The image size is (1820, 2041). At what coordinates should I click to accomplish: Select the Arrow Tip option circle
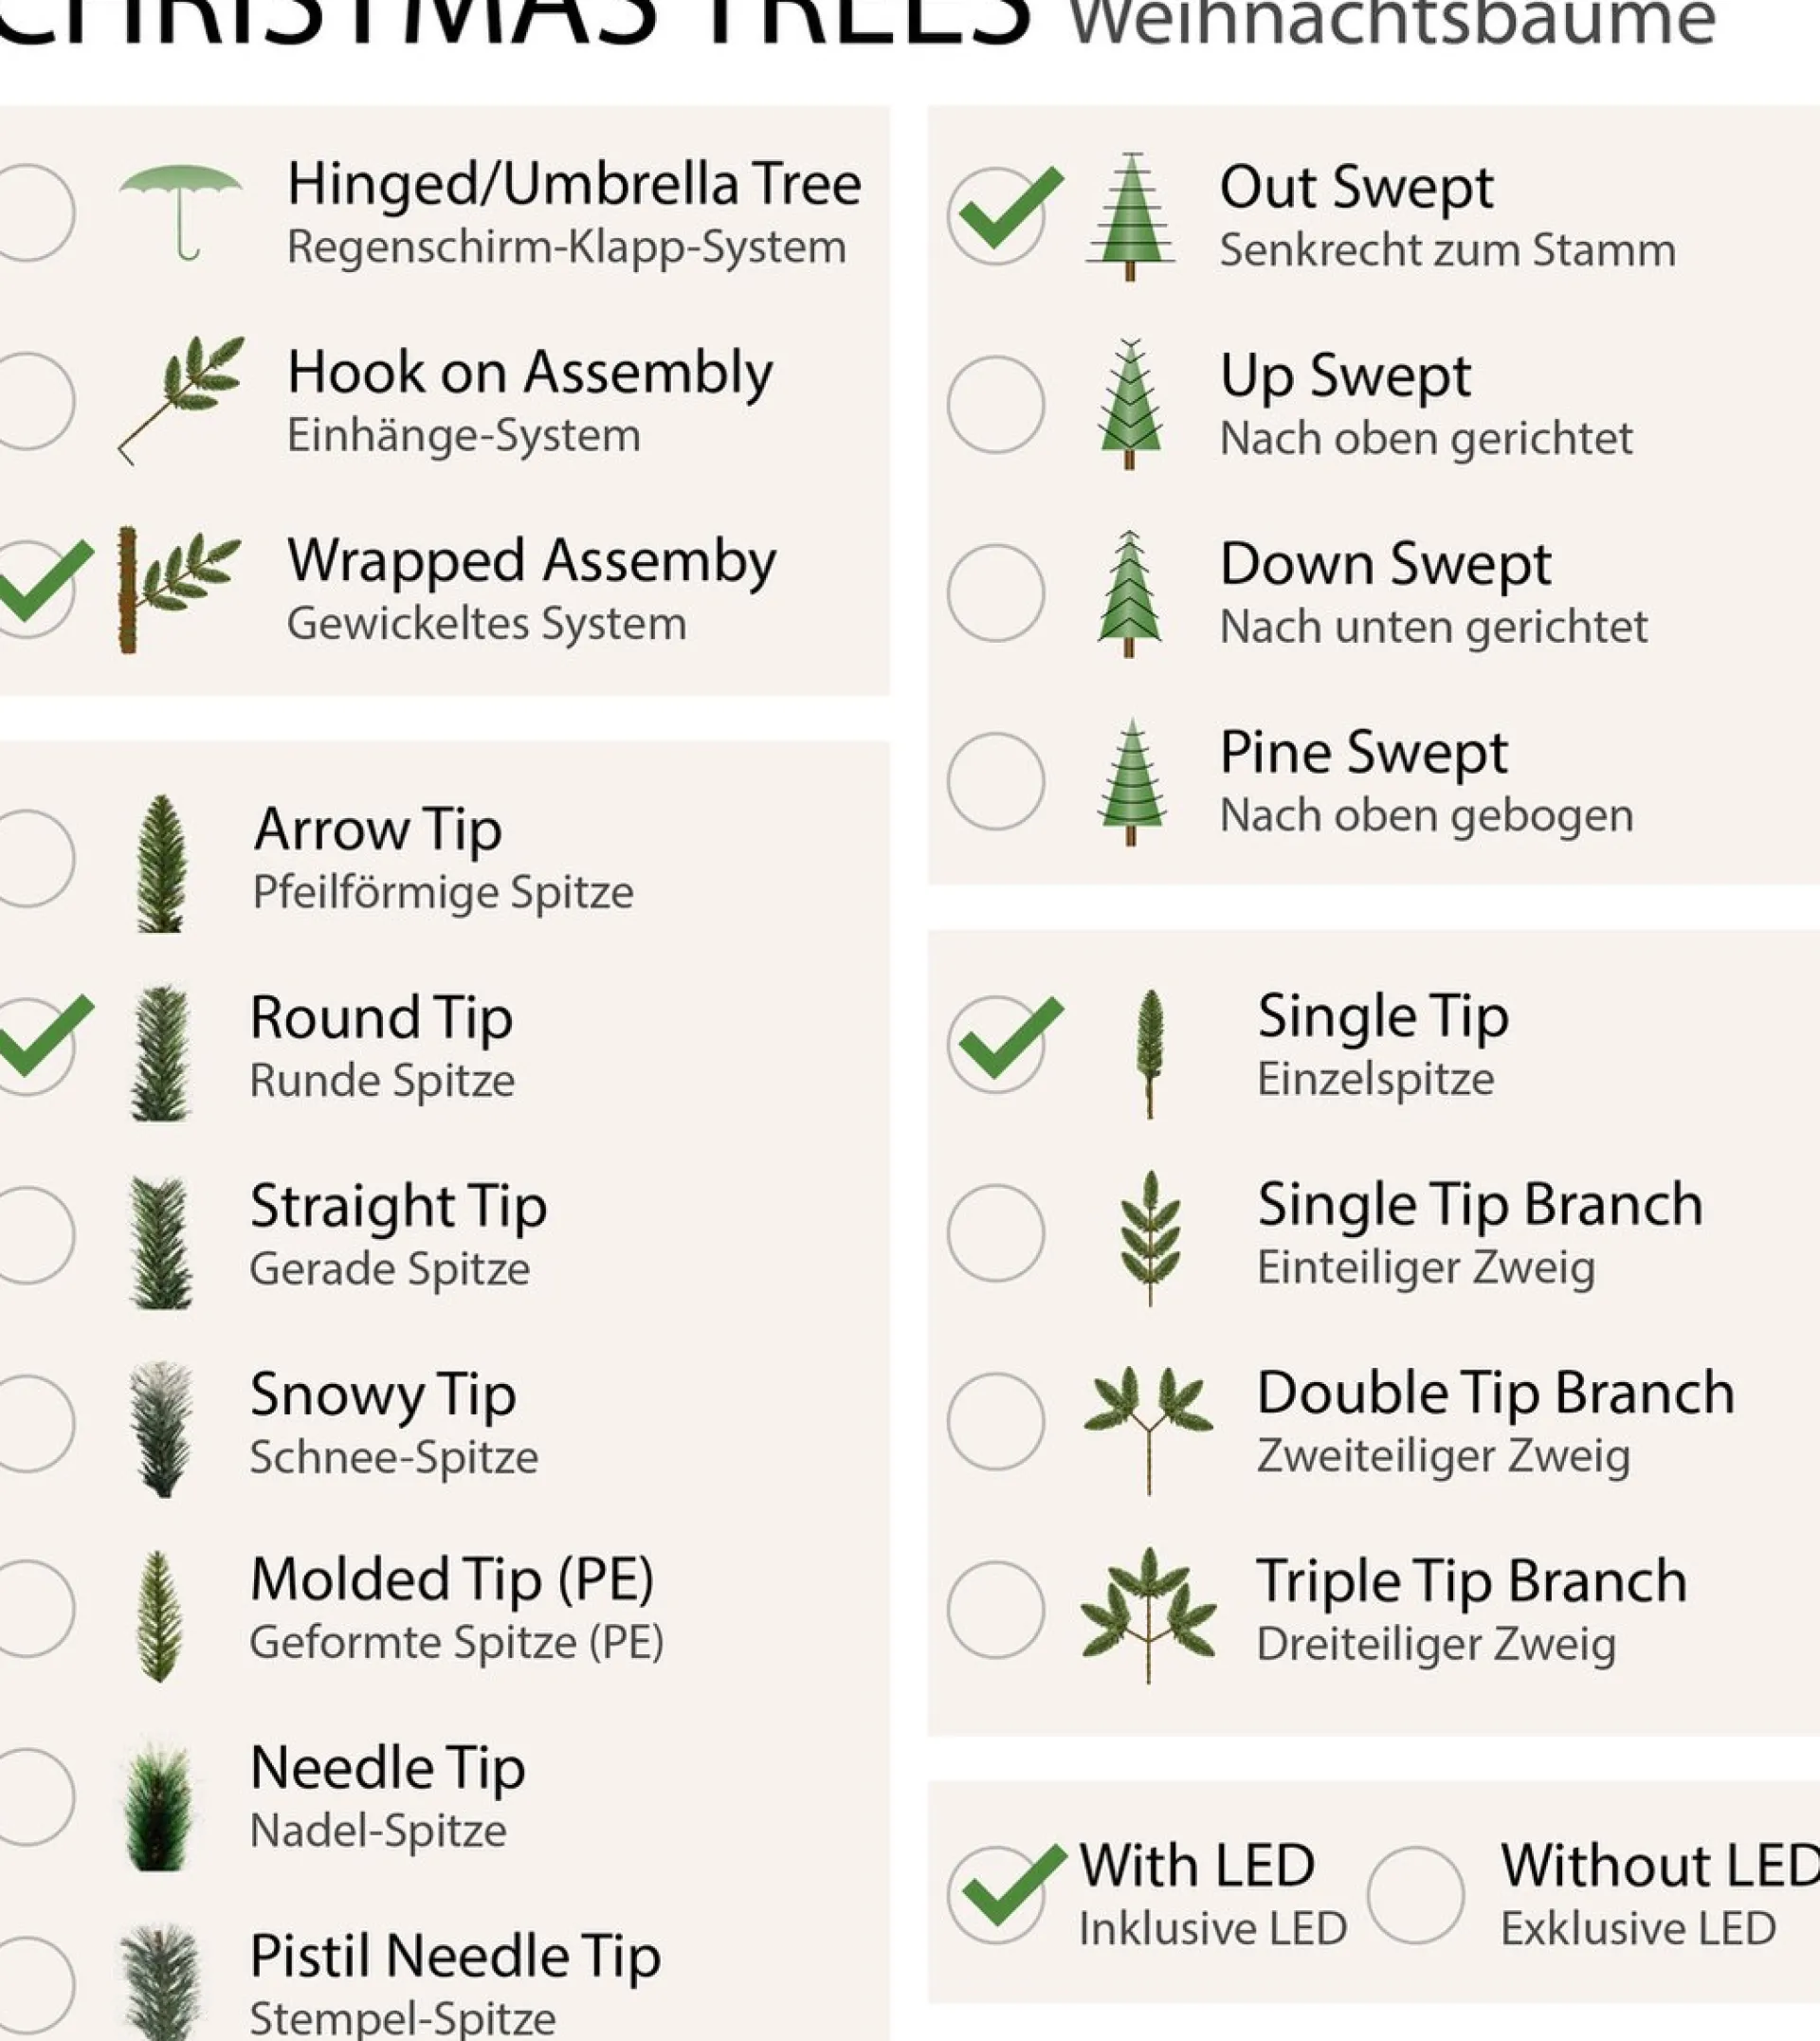33,858
